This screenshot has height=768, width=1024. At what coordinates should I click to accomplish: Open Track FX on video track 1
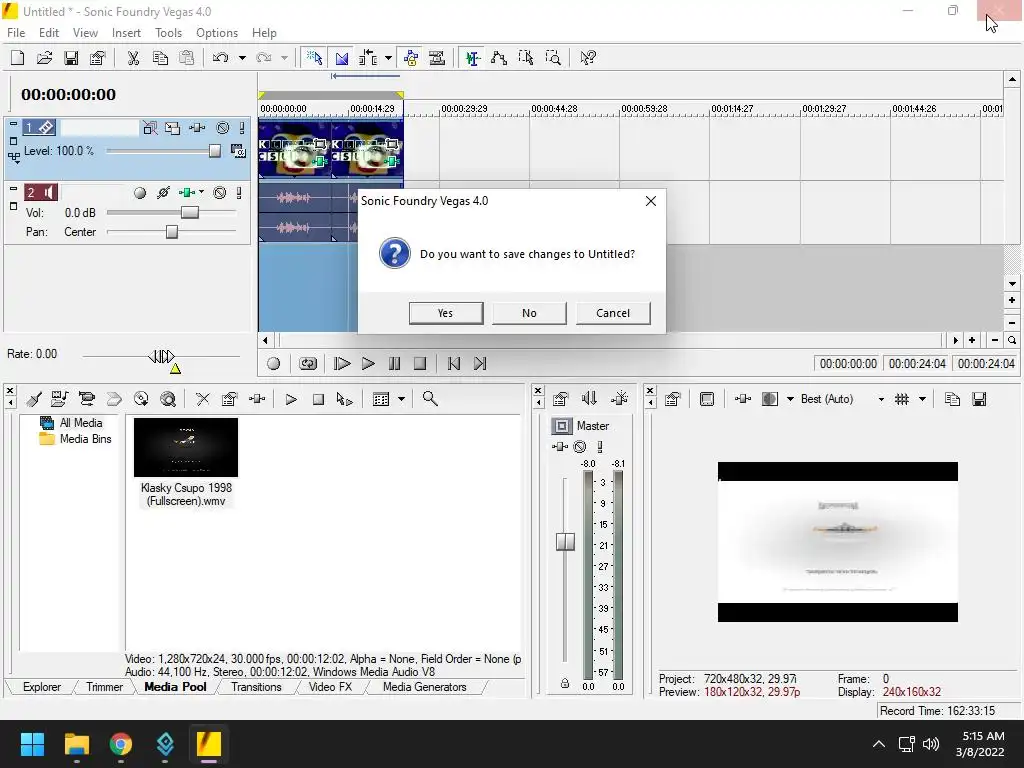(197, 128)
